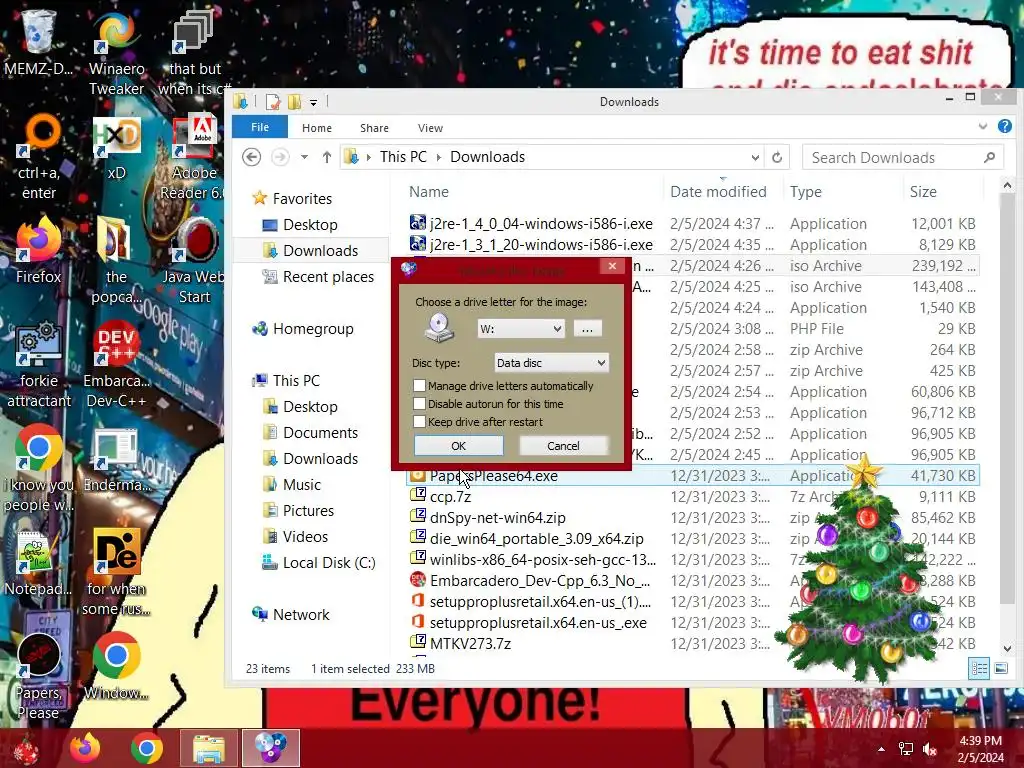Open the Home ribbon tab
Image resolution: width=1024 pixels, height=768 pixels.
pyautogui.click(x=317, y=128)
